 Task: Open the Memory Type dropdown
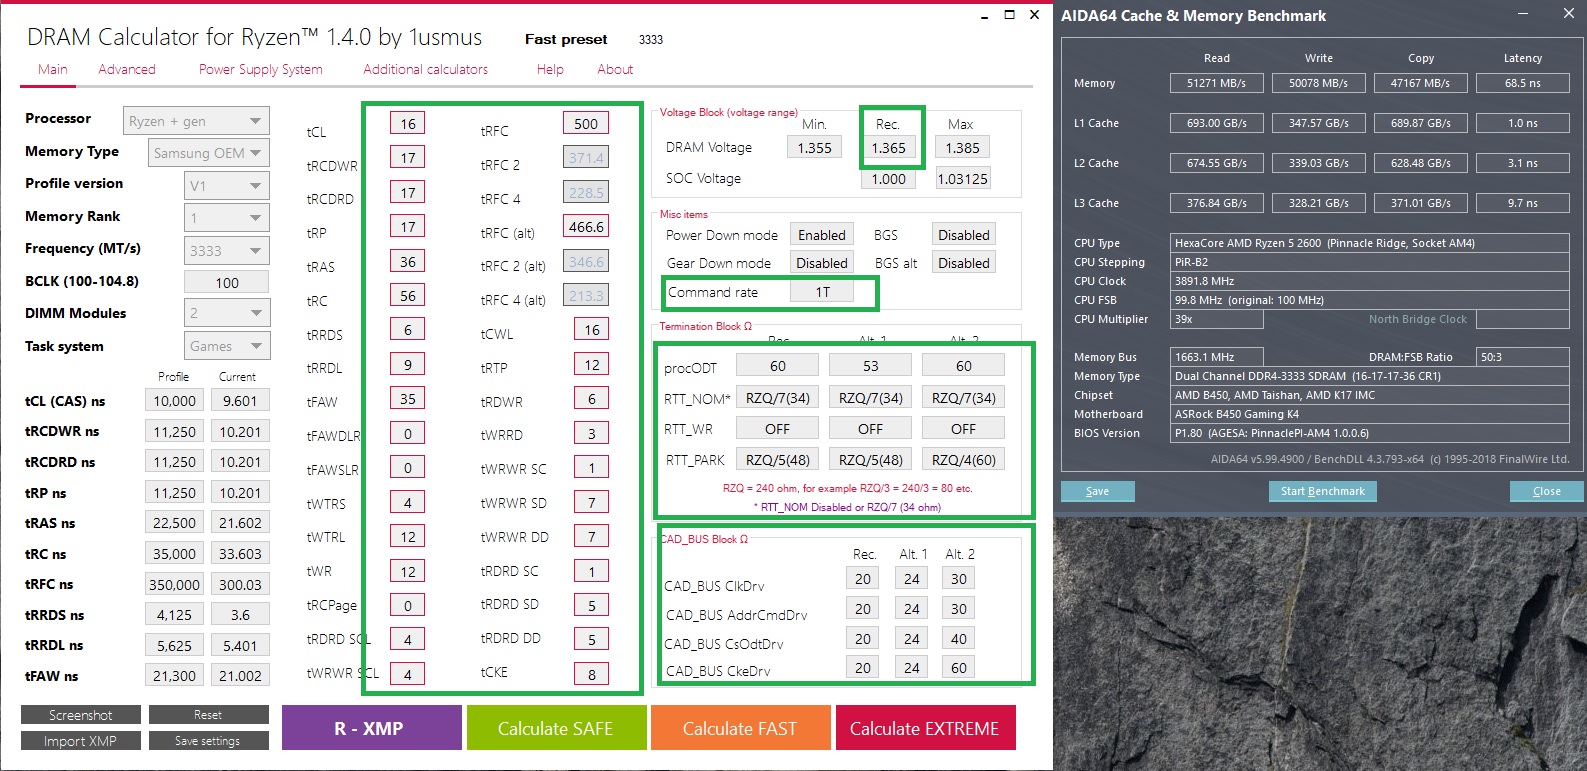pos(209,153)
